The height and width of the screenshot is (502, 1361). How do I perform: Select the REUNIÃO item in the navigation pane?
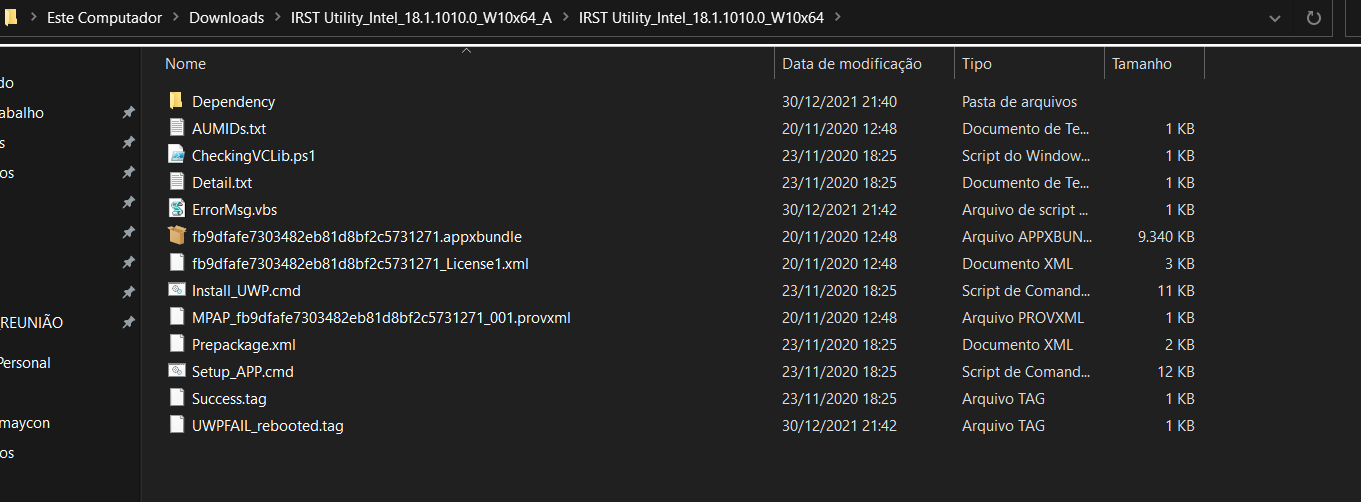tap(31, 323)
